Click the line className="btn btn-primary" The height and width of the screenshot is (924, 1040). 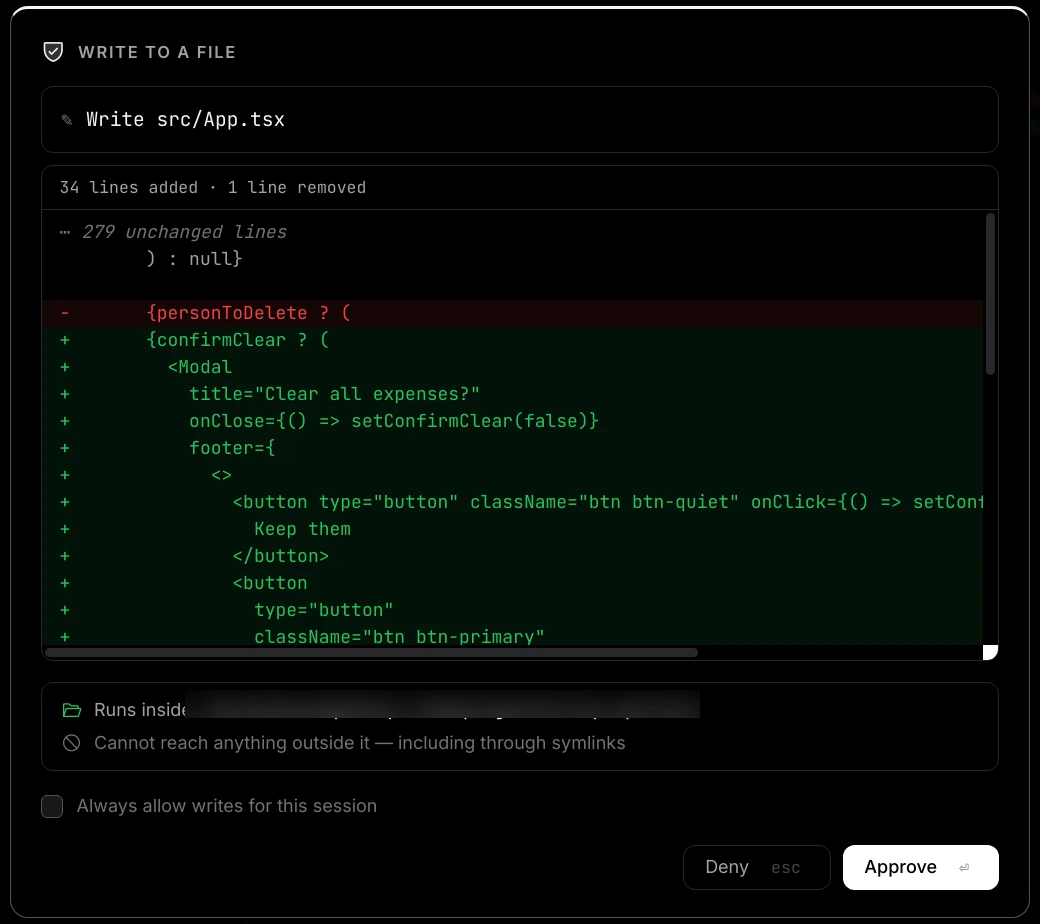click(x=513, y=636)
